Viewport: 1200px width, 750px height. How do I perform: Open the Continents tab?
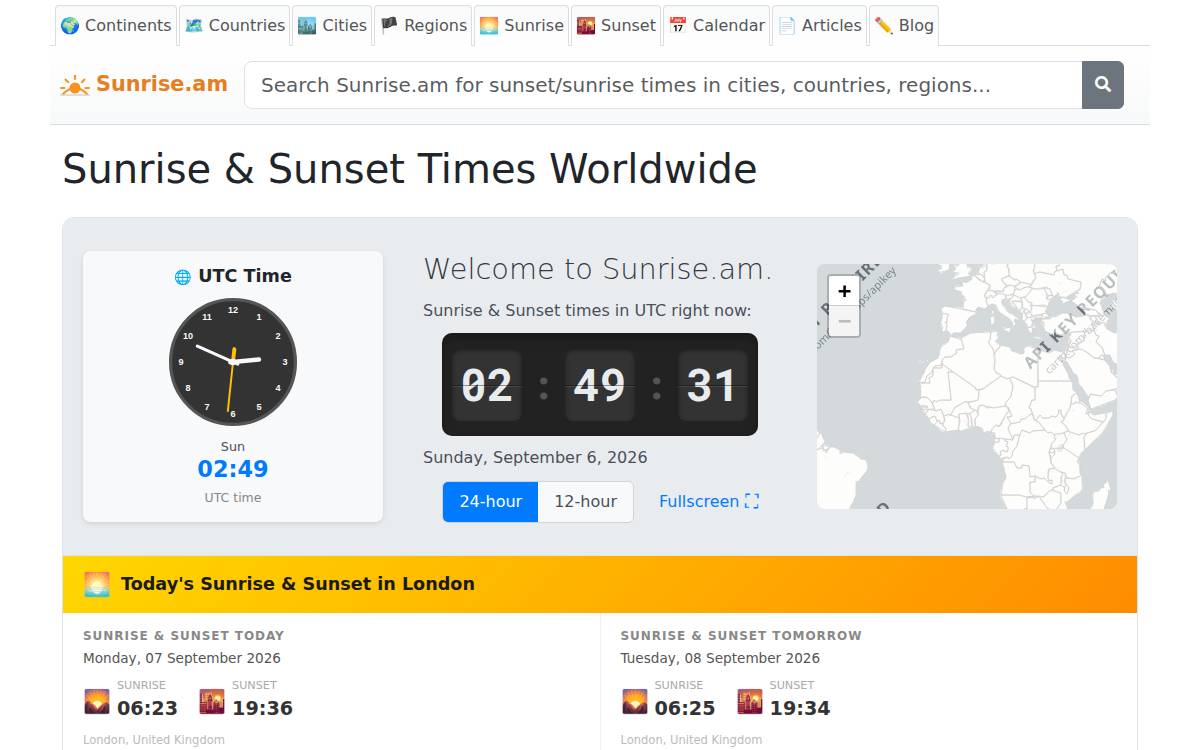click(x=116, y=26)
